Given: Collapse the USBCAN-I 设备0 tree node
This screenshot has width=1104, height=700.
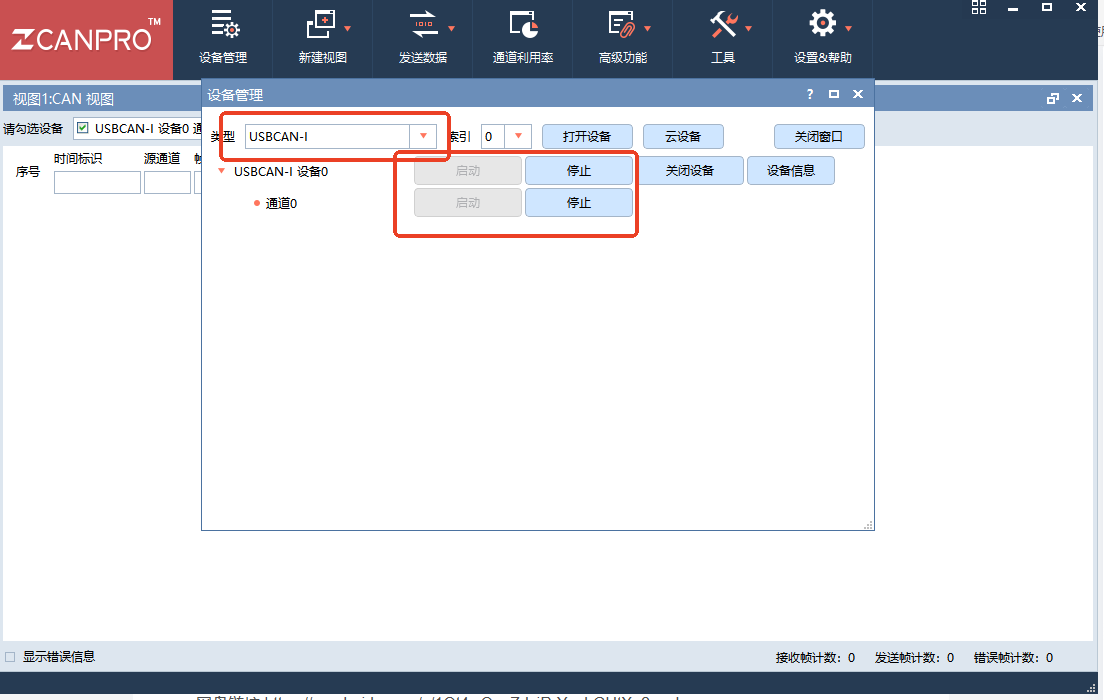Looking at the screenshot, I should click(x=222, y=171).
